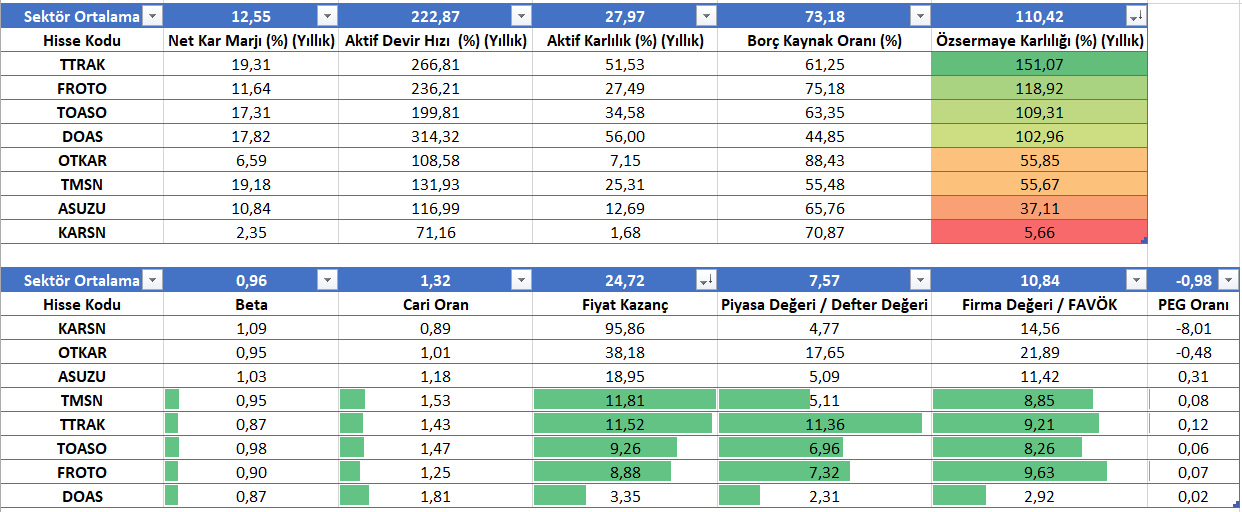Screen dimensions: 1242x512
Task: Click debt ratio value 88,43
Action: pyautogui.click(x=824, y=160)
